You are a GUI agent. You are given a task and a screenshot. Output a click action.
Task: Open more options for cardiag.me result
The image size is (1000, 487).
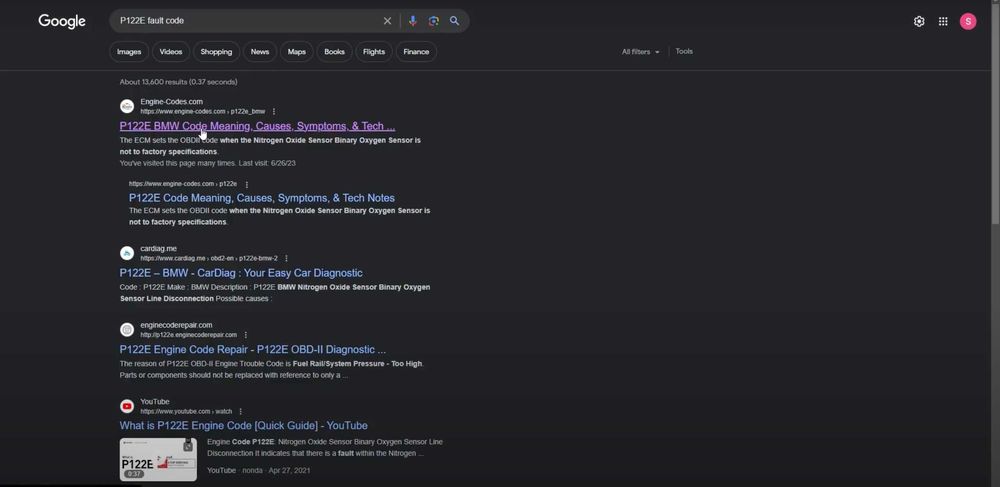286,258
